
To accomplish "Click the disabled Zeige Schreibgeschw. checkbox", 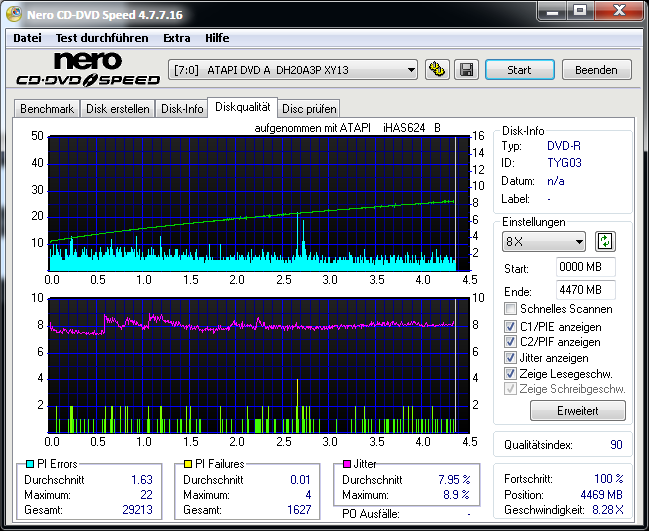I will pyautogui.click(x=510, y=389).
